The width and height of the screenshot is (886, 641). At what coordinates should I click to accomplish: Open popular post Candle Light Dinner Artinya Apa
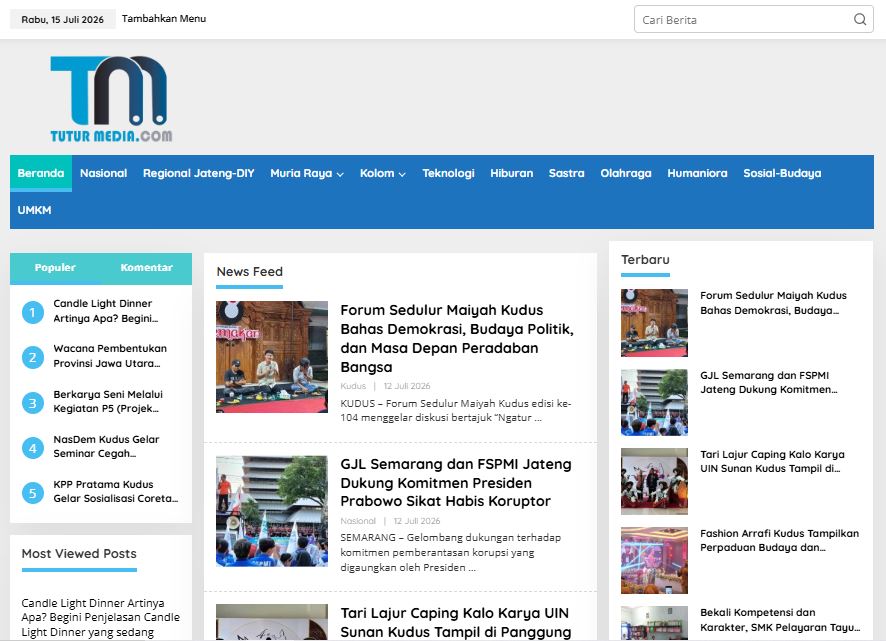tap(106, 311)
